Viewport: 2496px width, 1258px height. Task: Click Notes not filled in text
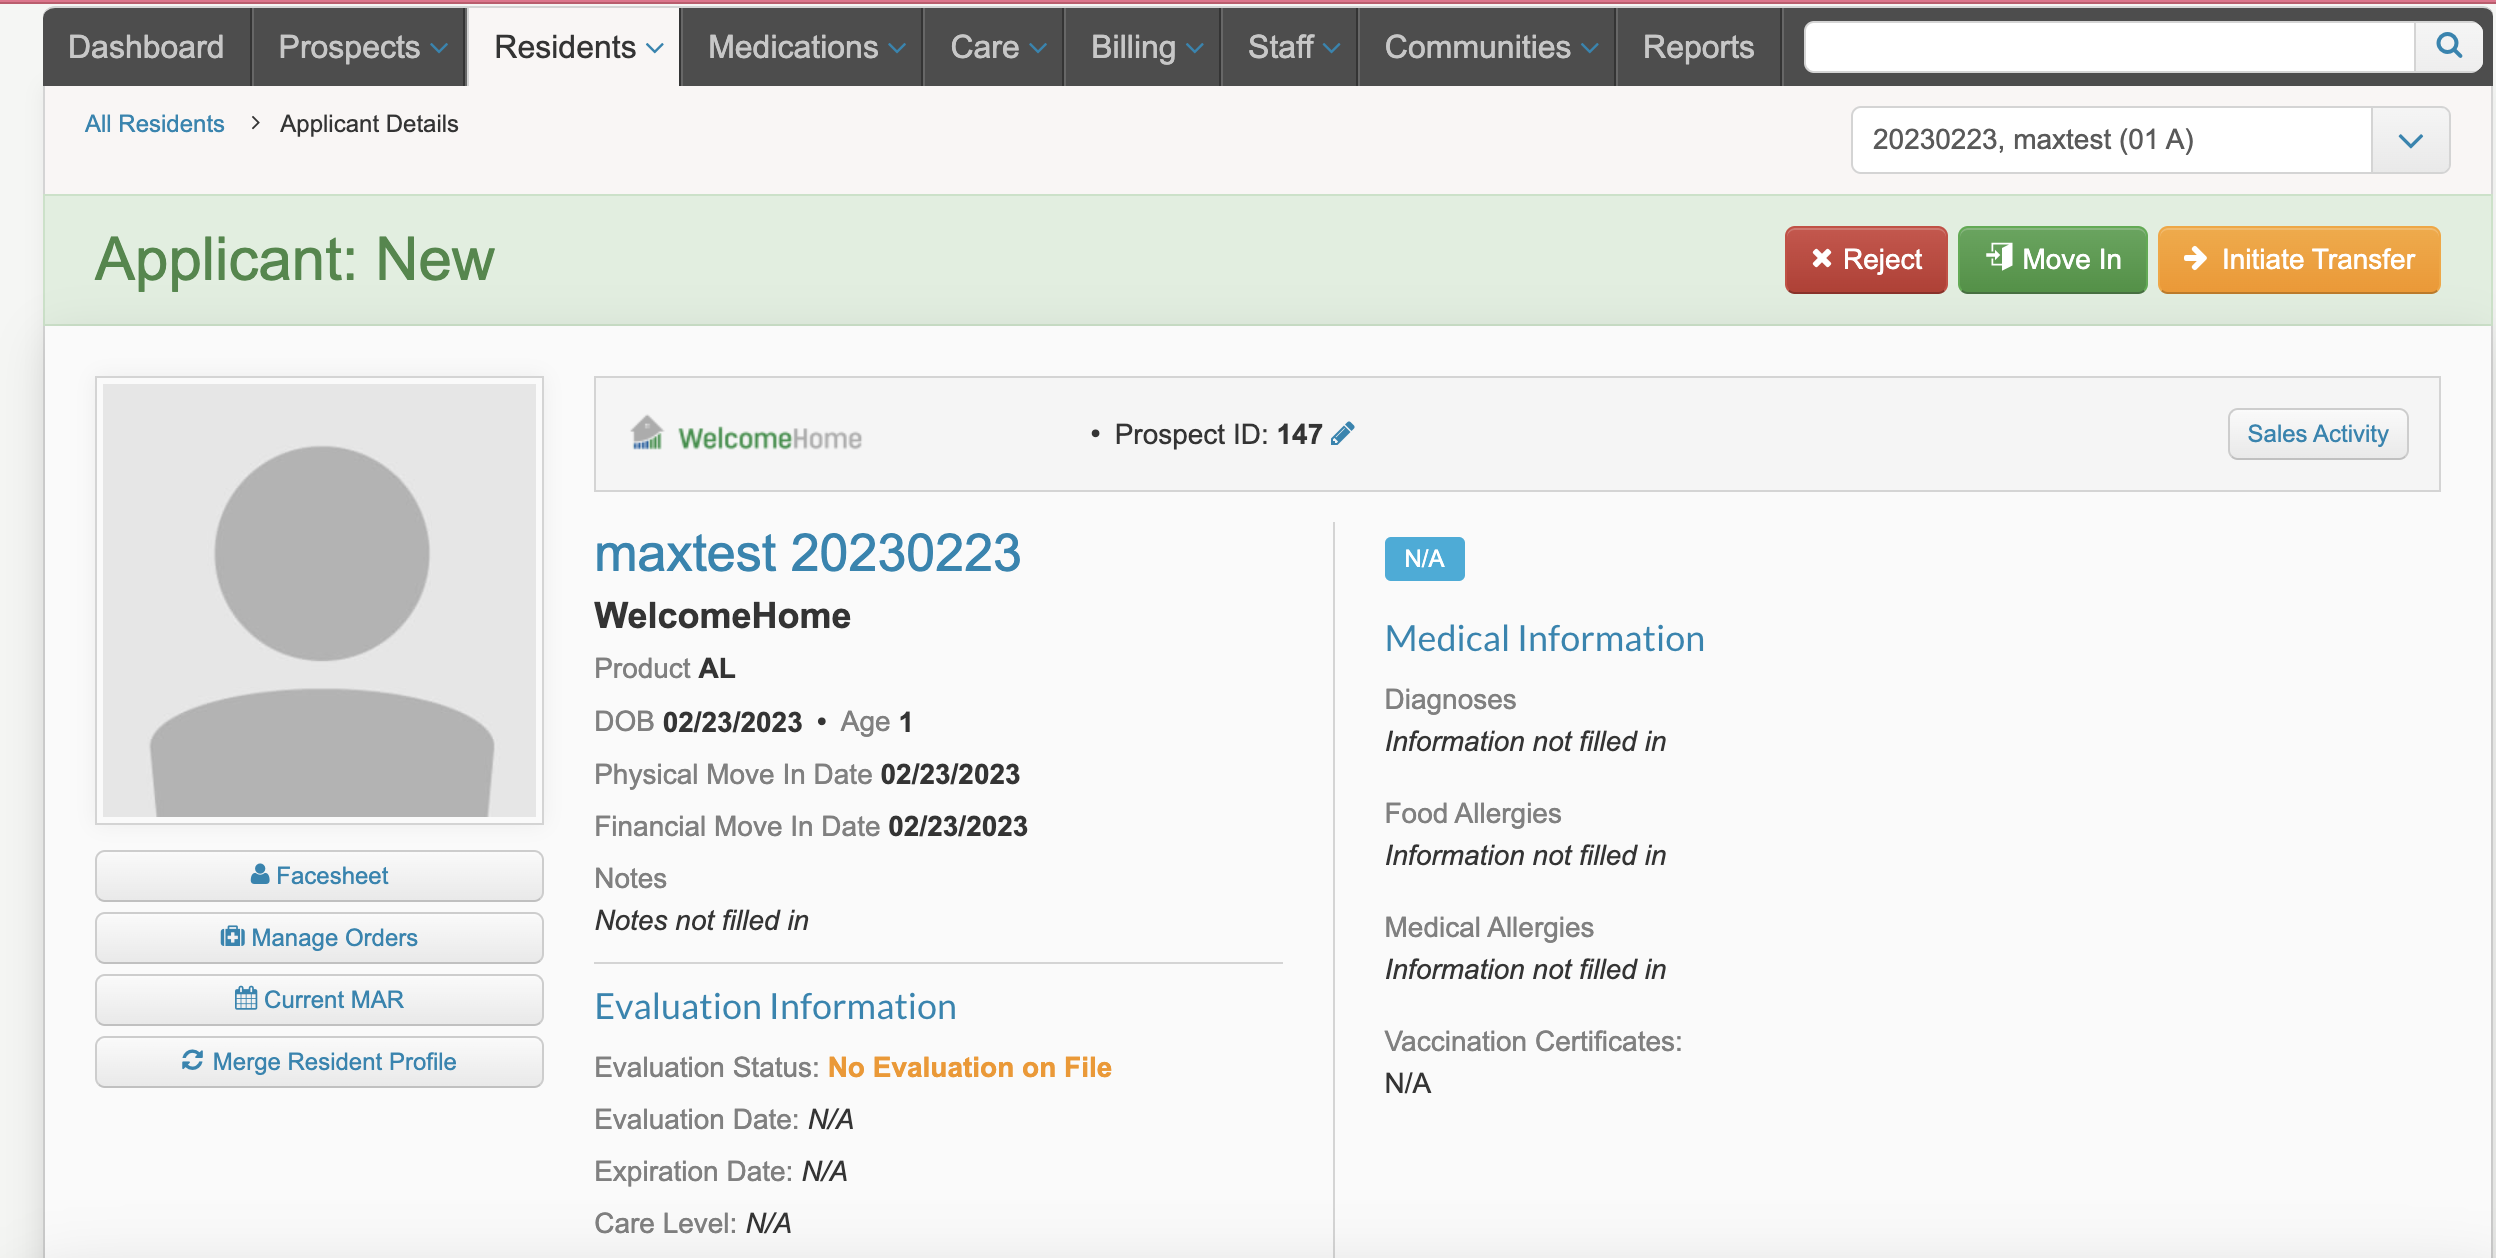pyautogui.click(x=701, y=920)
